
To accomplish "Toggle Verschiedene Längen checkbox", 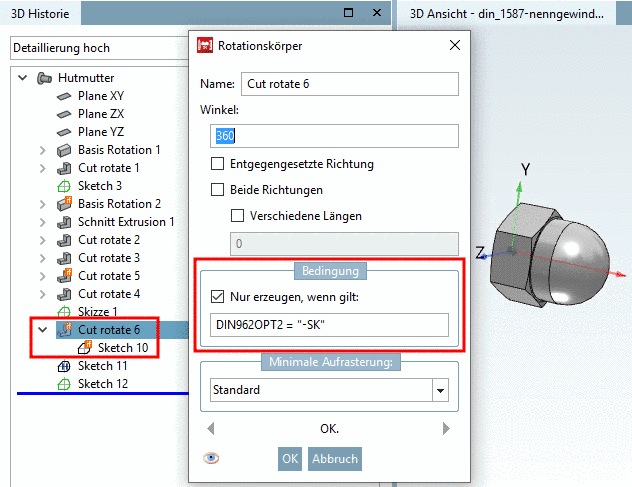I will [237, 216].
